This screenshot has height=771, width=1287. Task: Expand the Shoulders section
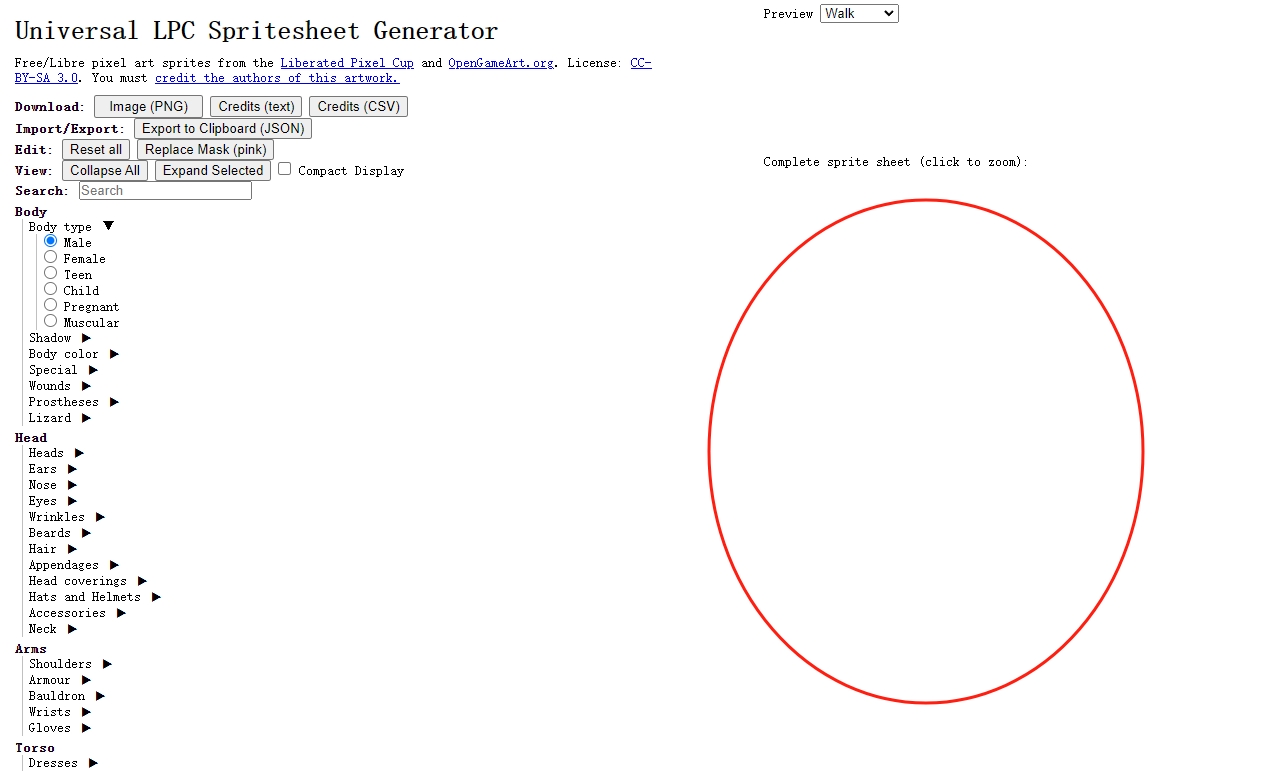pyautogui.click(x=70, y=664)
